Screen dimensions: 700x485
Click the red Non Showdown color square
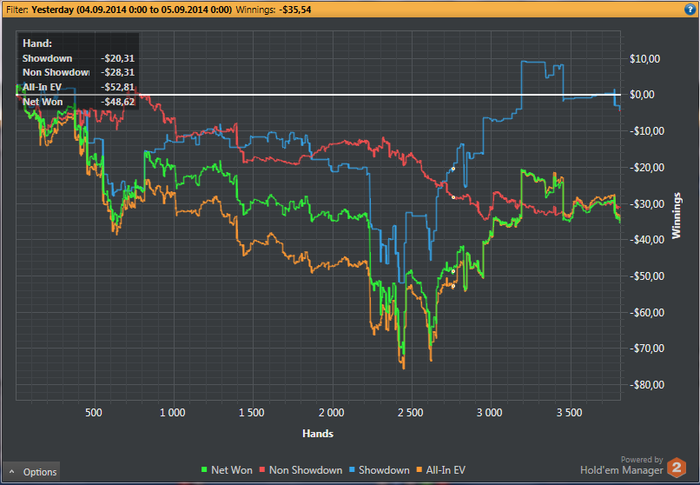(262, 470)
